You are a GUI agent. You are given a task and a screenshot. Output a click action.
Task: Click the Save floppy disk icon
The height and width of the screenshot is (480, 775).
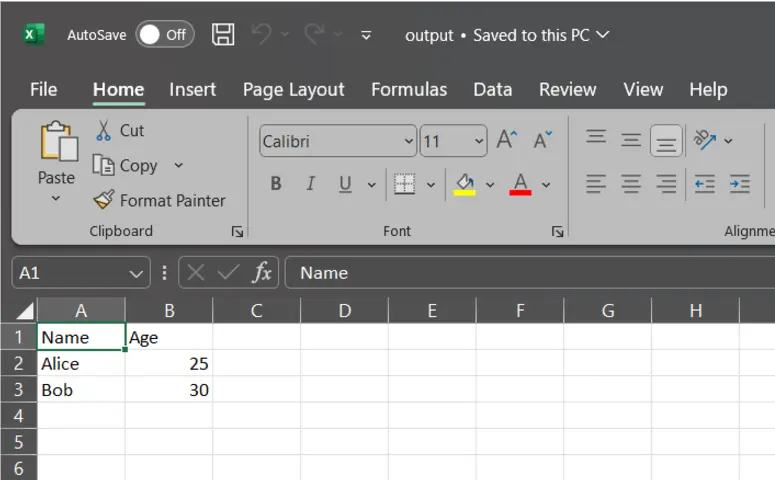223,35
